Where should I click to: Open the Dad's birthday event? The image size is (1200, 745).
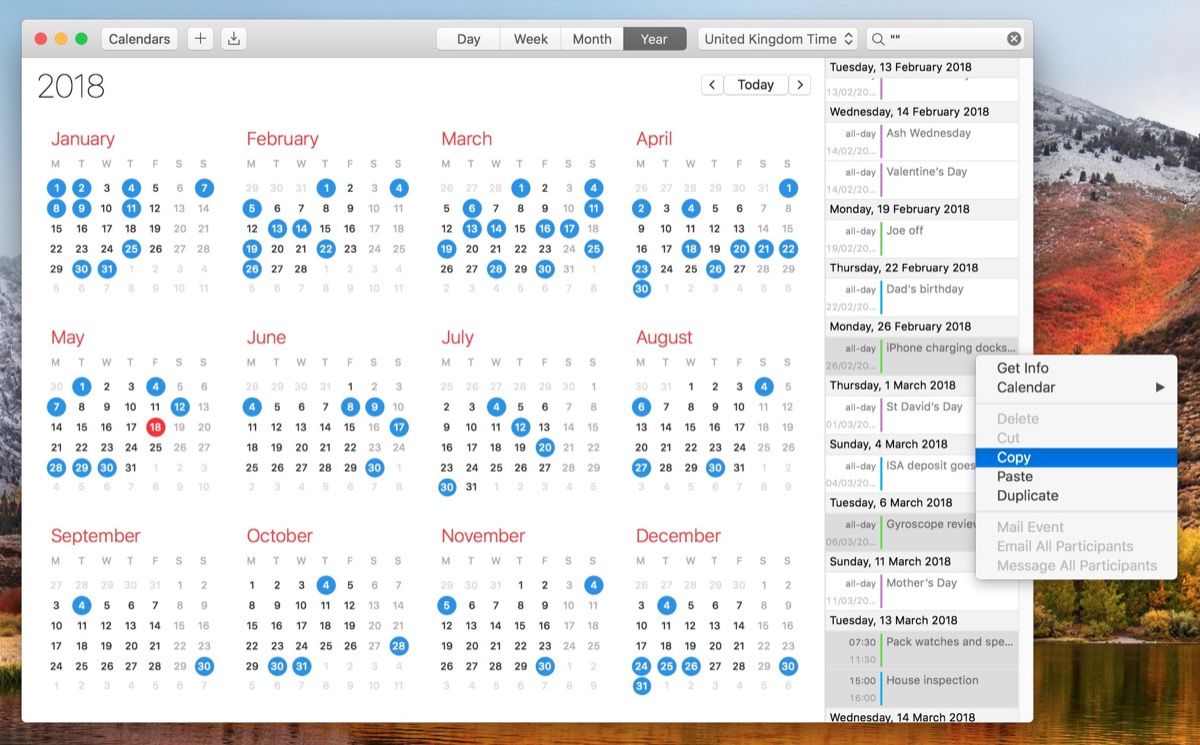[925, 289]
